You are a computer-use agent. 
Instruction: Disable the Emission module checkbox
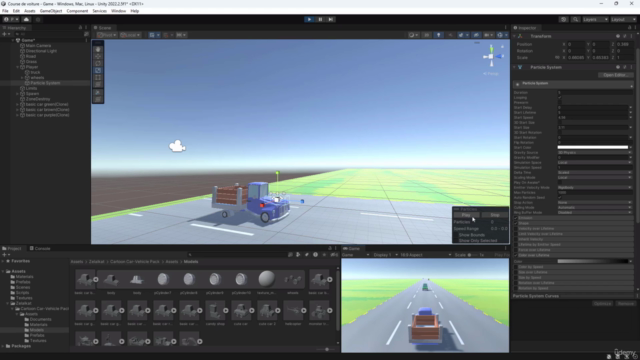pyautogui.click(x=516, y=218)
